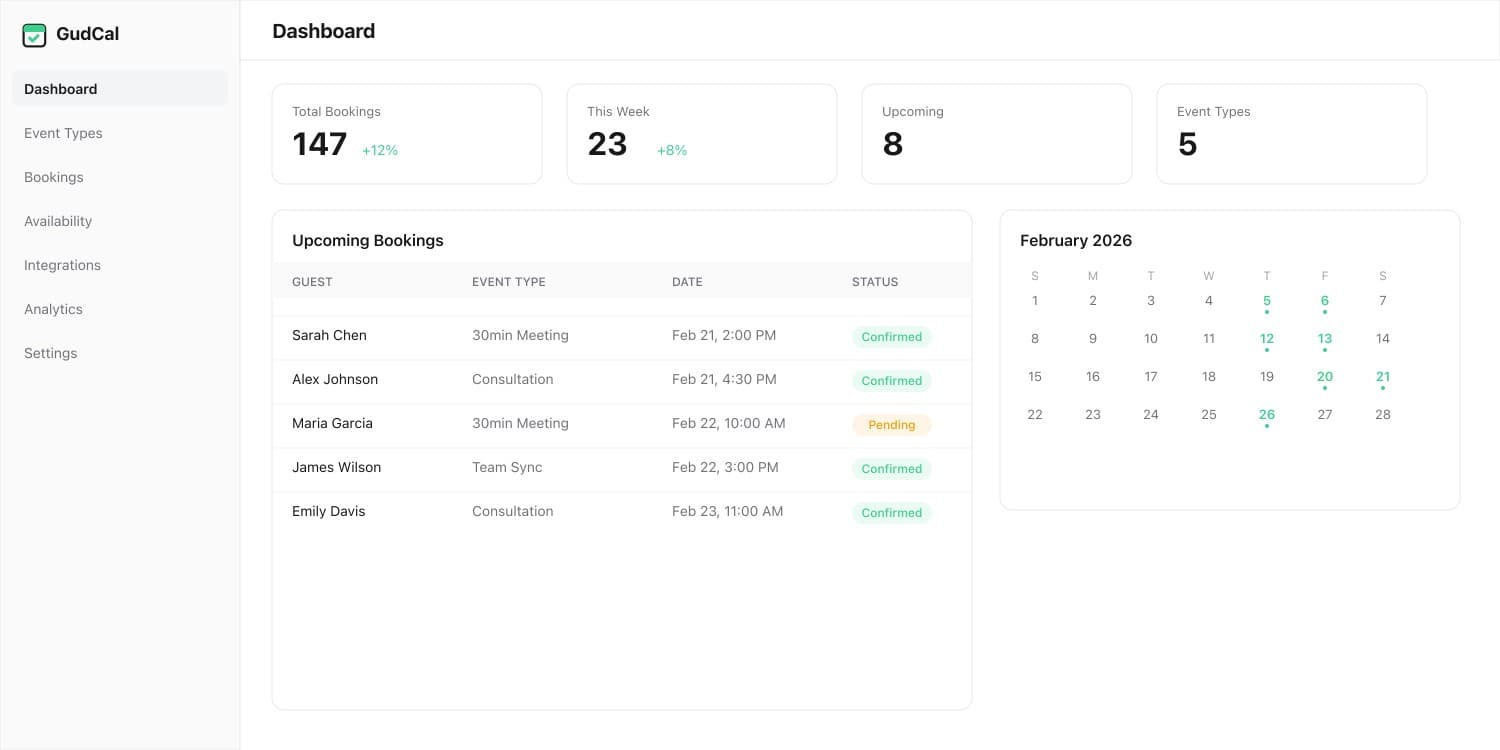Go to Event Types in sidebar

coord(63,133)
